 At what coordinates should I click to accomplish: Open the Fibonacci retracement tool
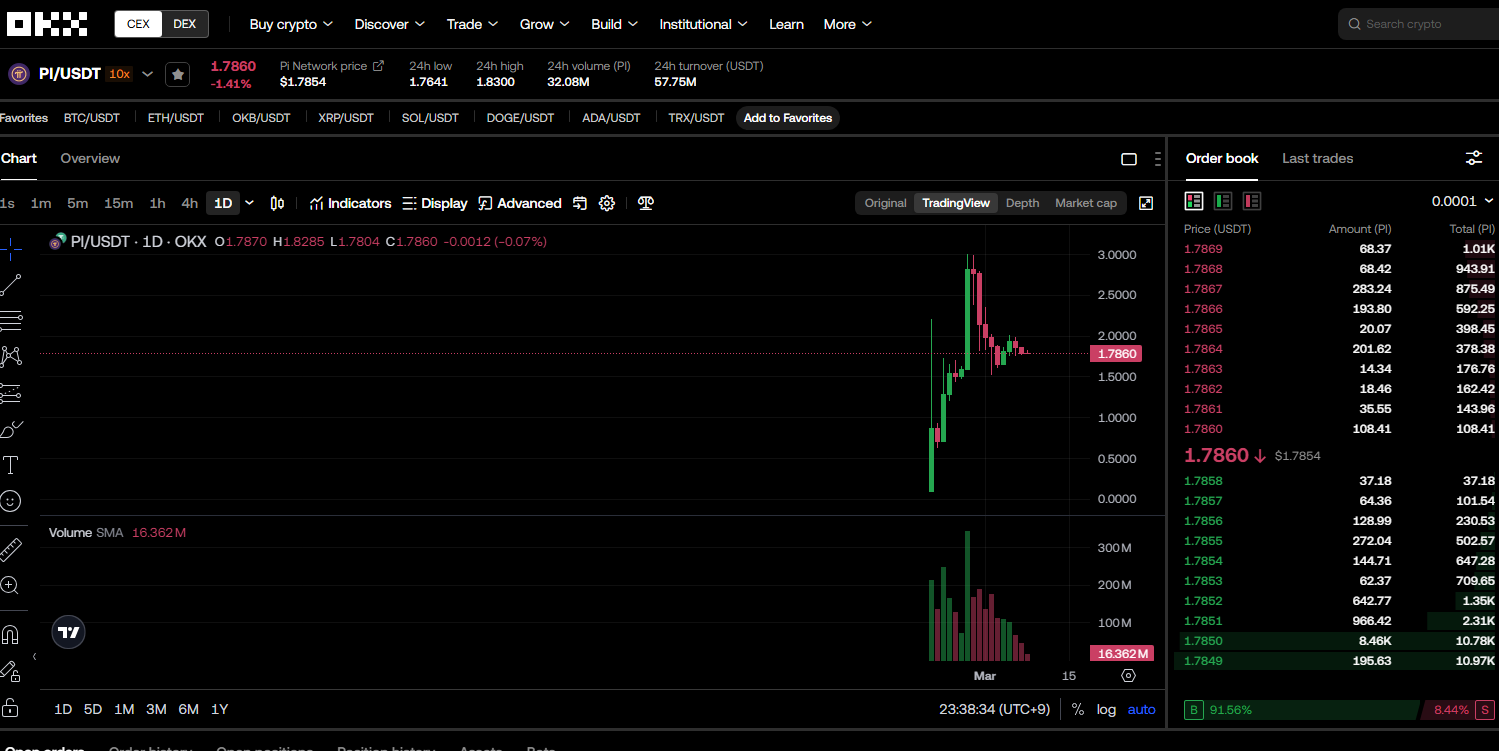(x=11, y=321)
